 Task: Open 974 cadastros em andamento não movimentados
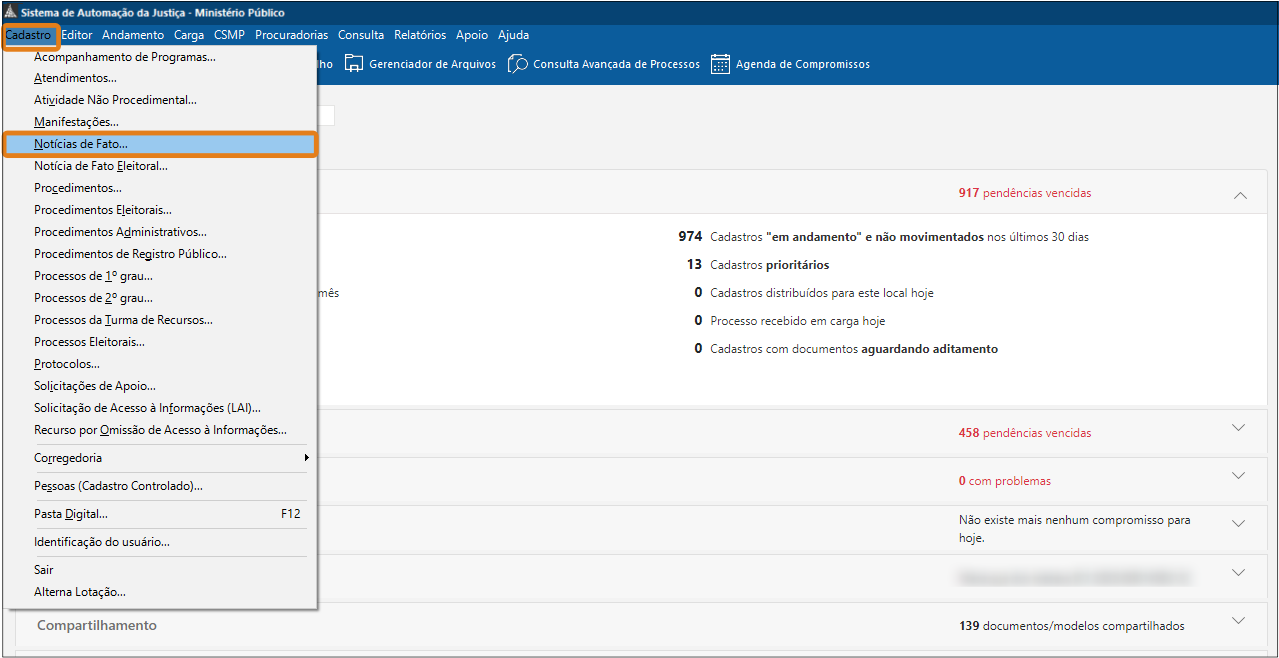[x=883, y=237]
